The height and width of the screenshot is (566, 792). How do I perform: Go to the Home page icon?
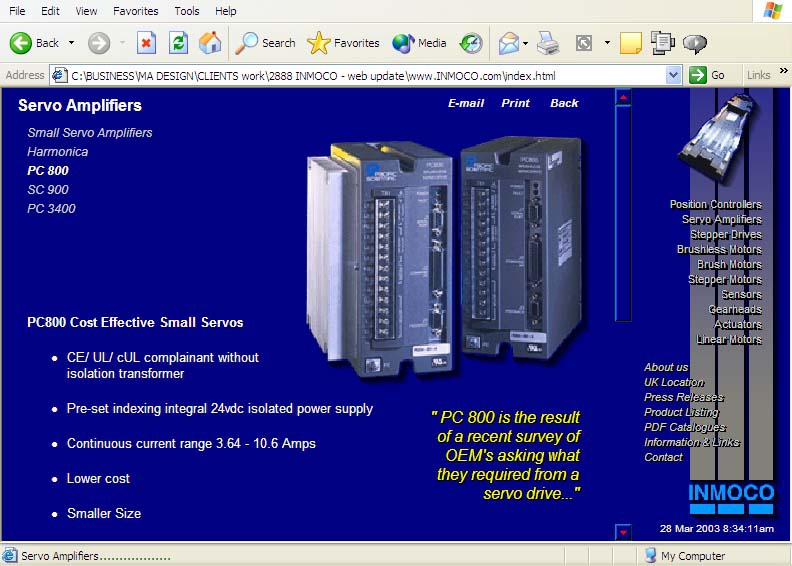210,43
